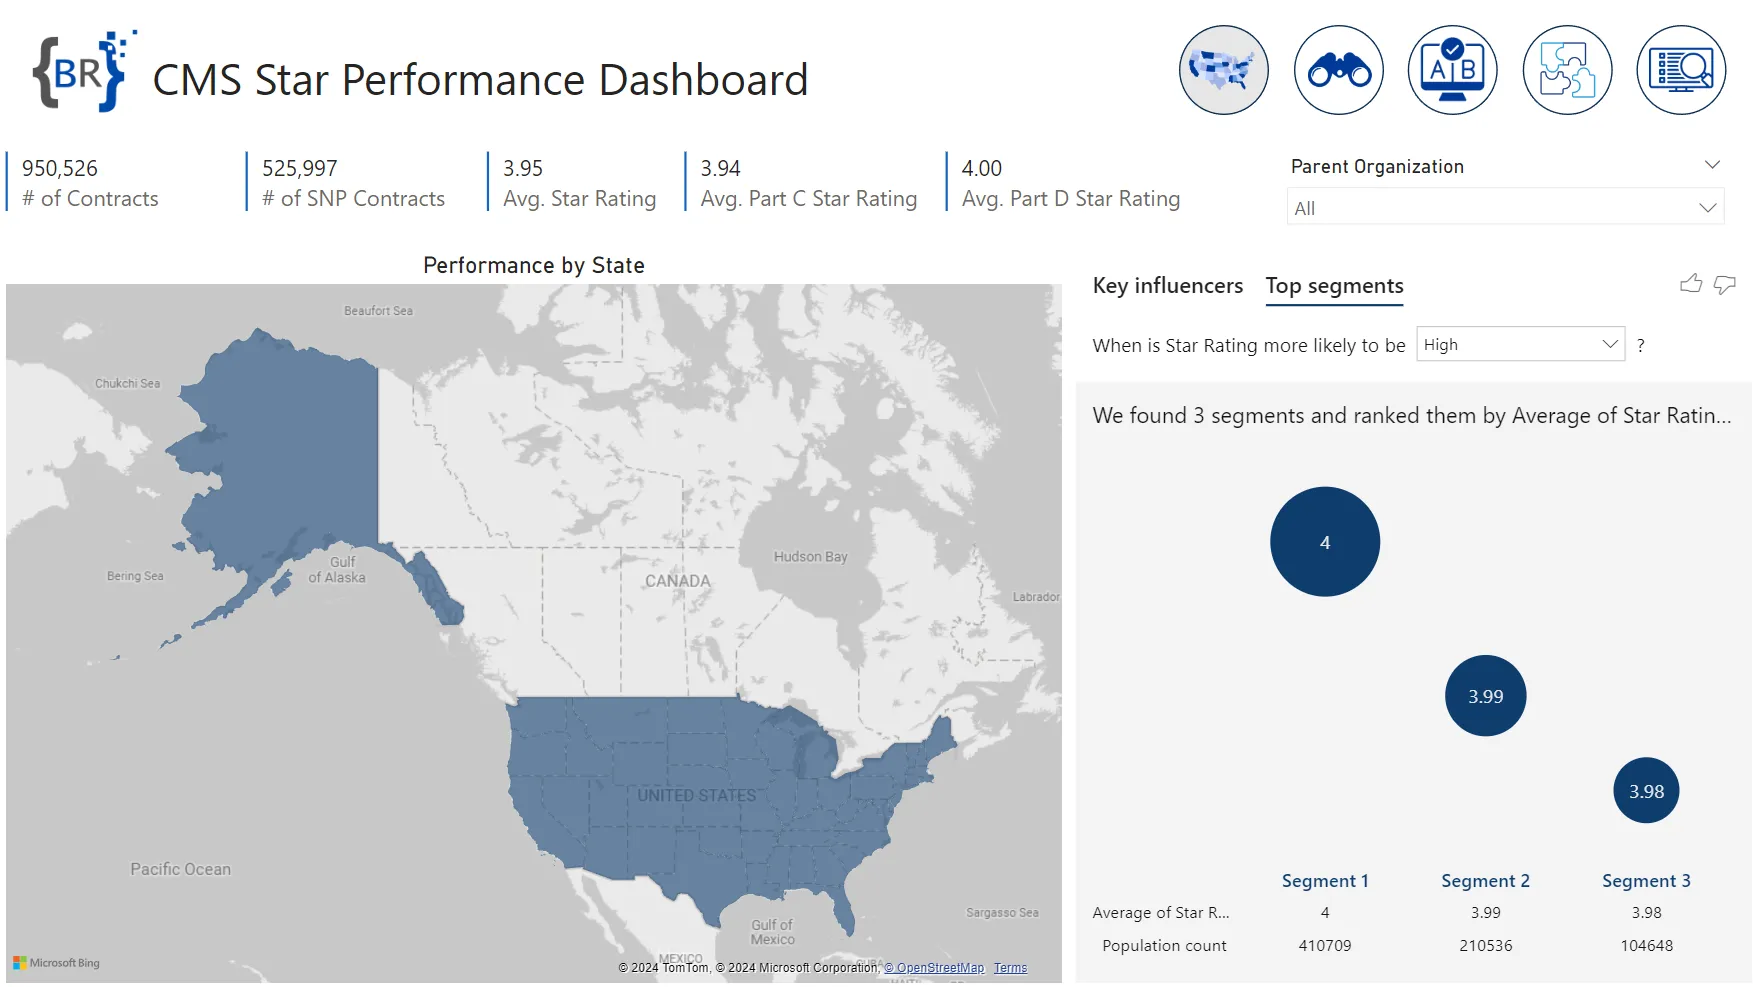Open the OpenStreetMap attribution link

click(934, 968)
